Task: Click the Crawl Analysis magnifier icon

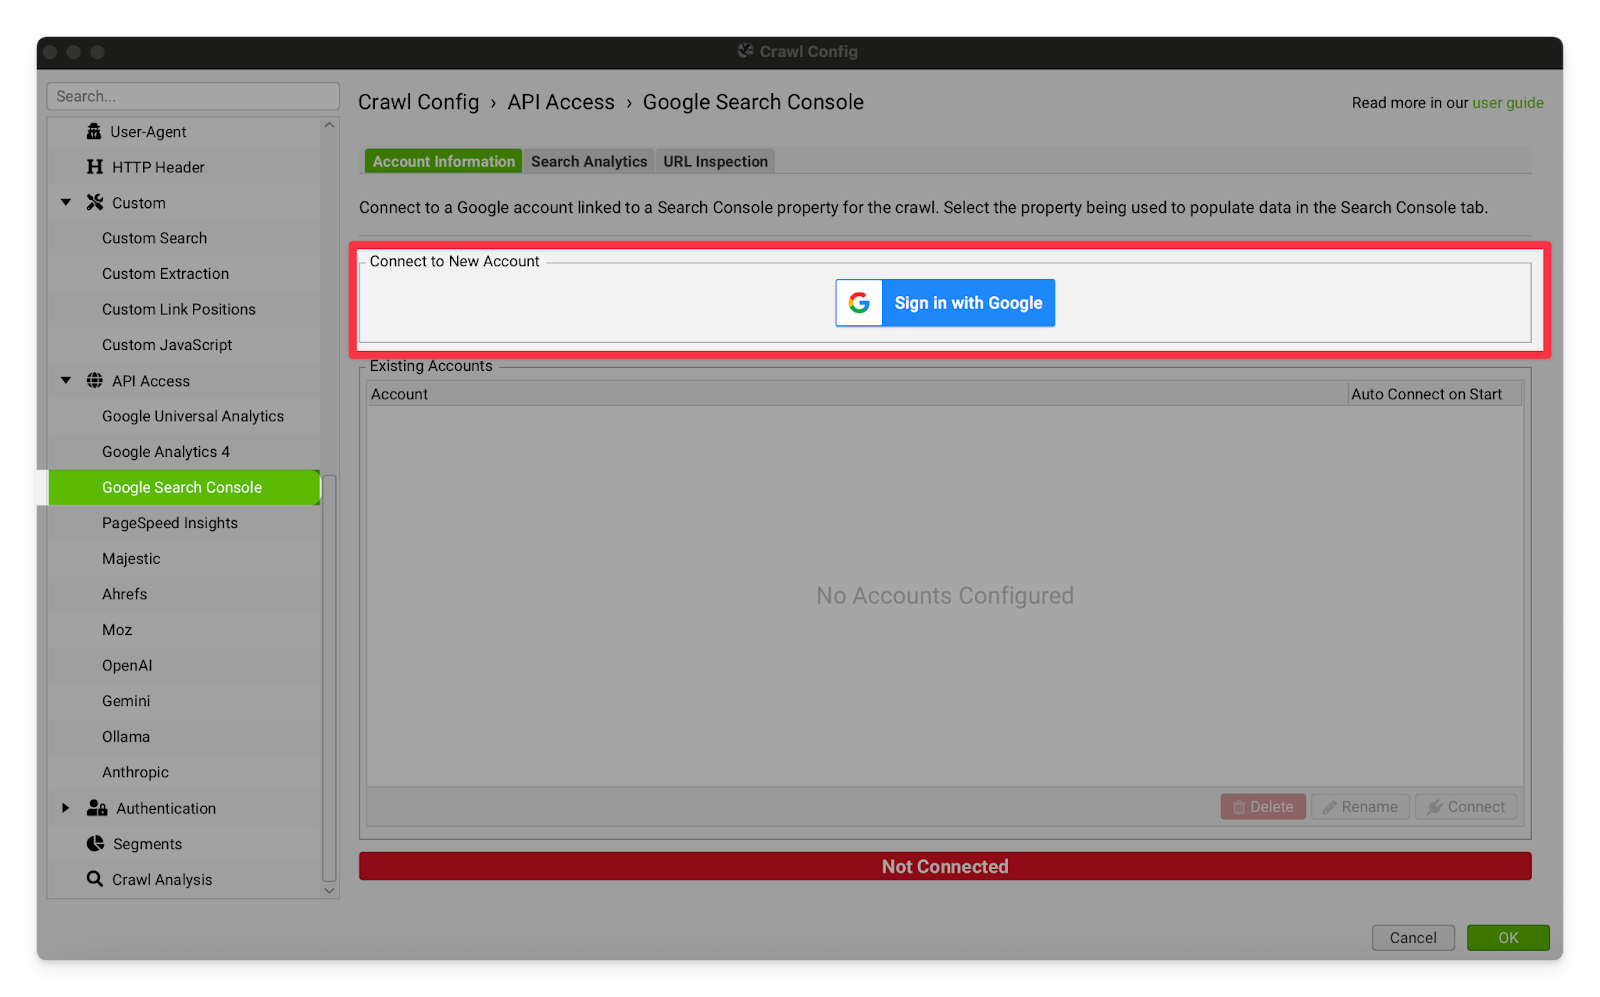Action: coord(95,879)
